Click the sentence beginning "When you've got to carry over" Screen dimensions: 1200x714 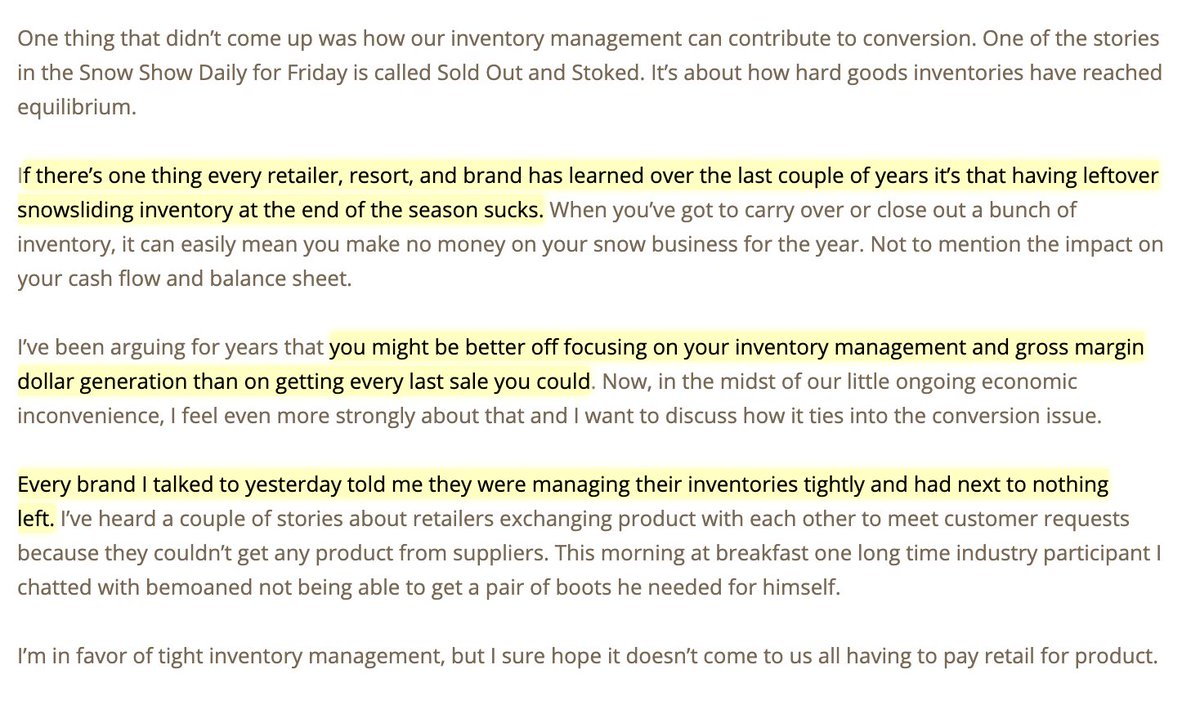[850, 212]
